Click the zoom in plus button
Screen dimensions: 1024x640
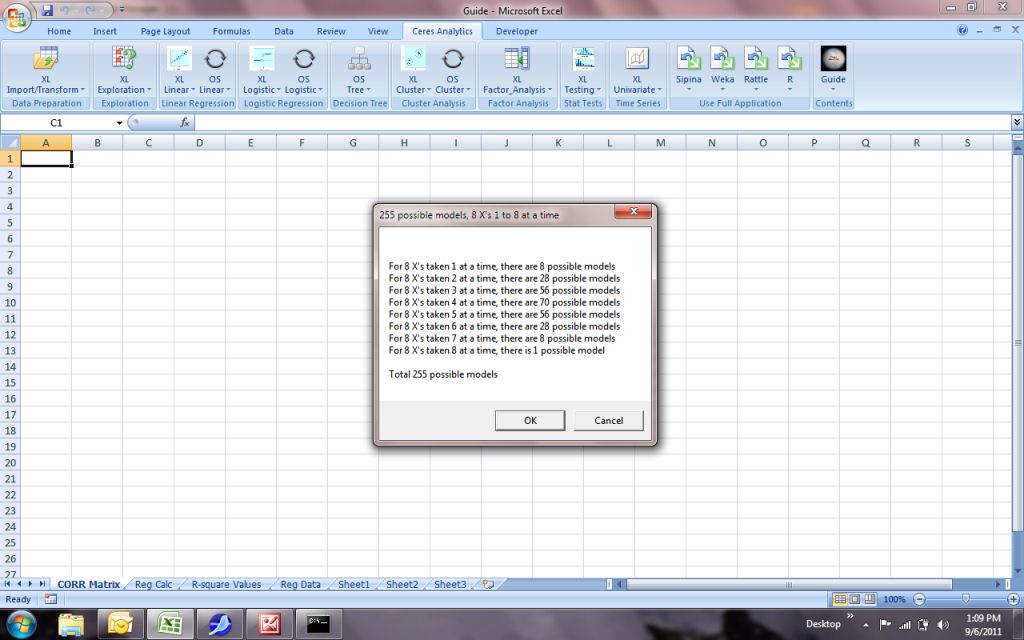(1013, 599)
